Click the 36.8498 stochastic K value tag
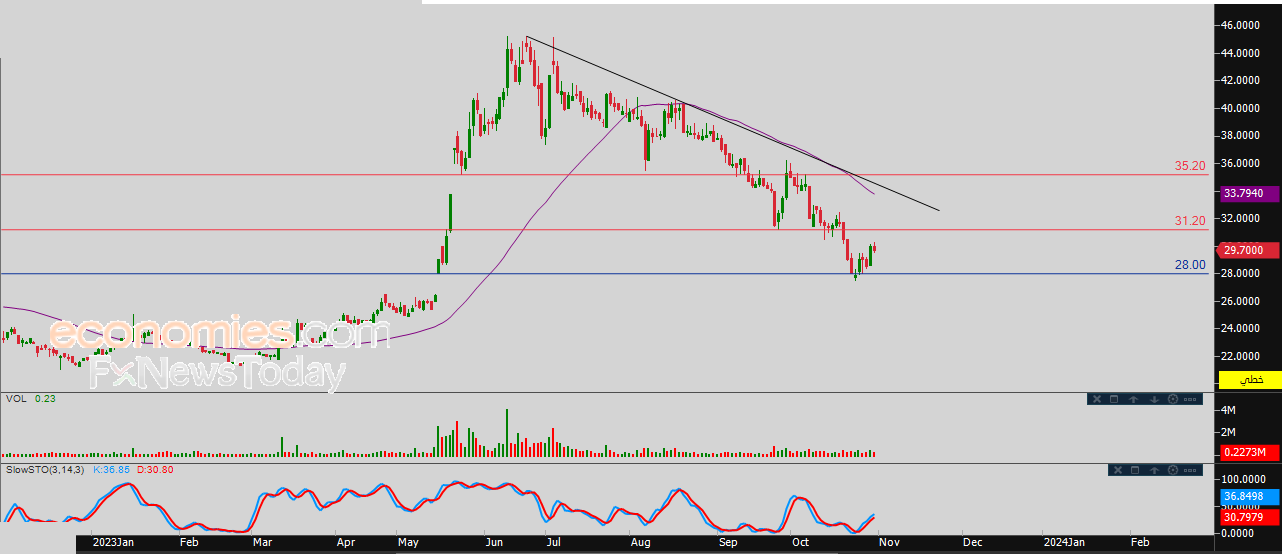This screenshot has width=1282, height=554. (1250, 496)
